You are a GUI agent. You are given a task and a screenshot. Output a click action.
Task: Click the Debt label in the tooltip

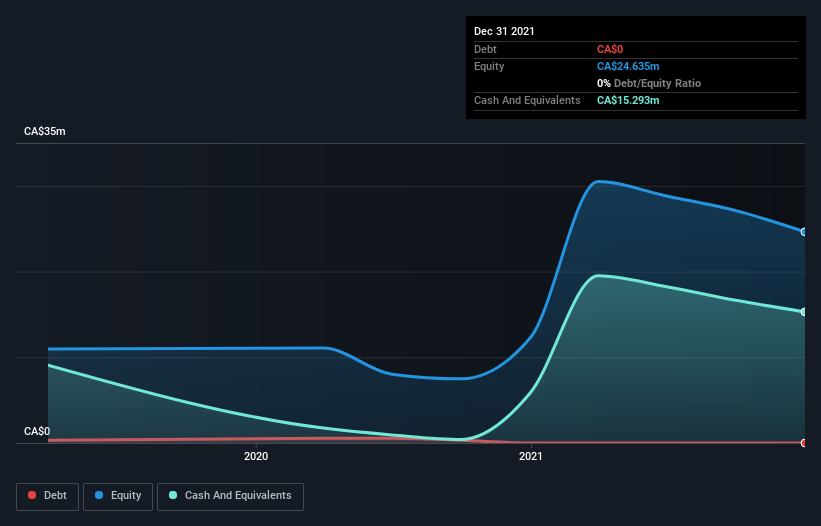[x=485, y=49]
